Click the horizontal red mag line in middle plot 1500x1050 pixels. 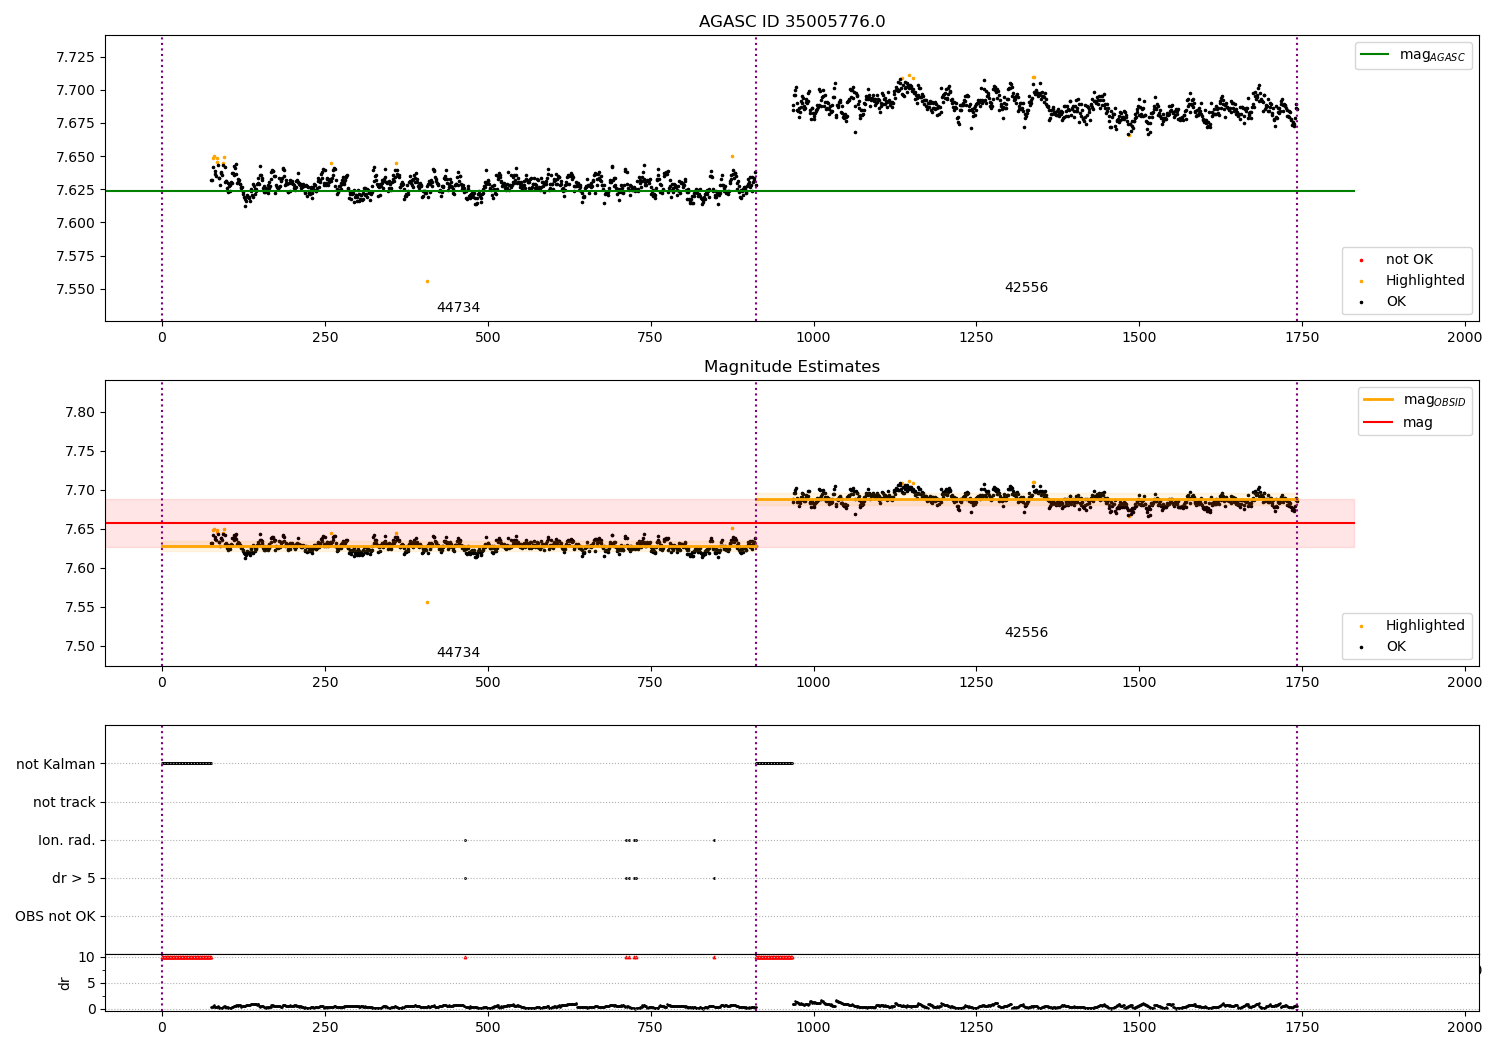pyautogui.click(x=730, y=523)
